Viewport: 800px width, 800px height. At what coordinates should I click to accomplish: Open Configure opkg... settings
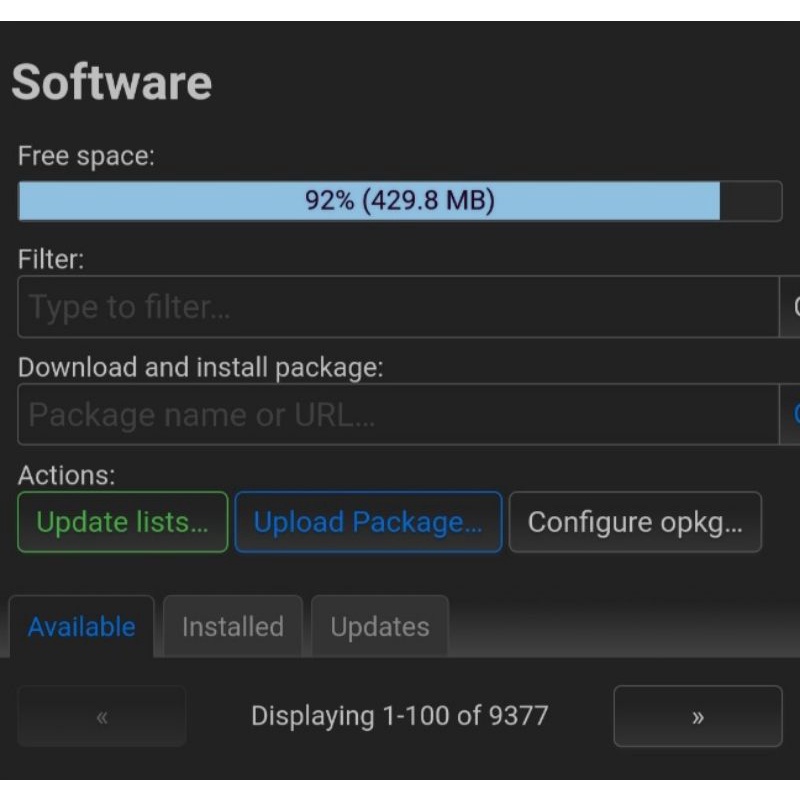click(x=635, y=522)
